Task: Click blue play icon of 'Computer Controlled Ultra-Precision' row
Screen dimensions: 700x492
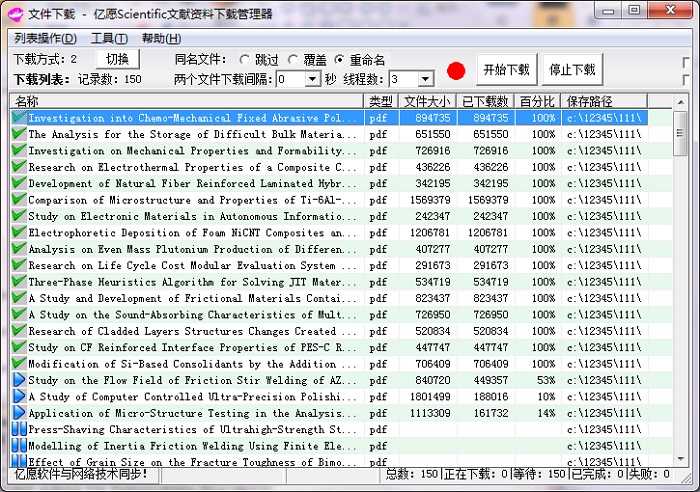Action: tap(19, 396)
